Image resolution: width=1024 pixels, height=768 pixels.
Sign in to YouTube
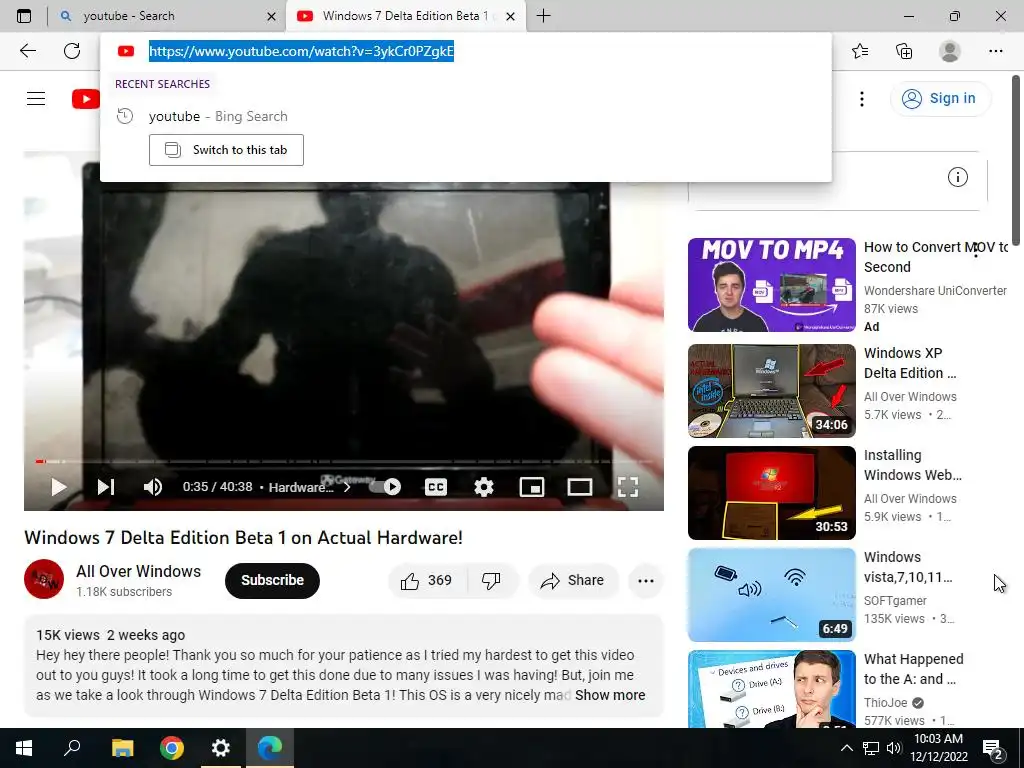tap(940, 99)
